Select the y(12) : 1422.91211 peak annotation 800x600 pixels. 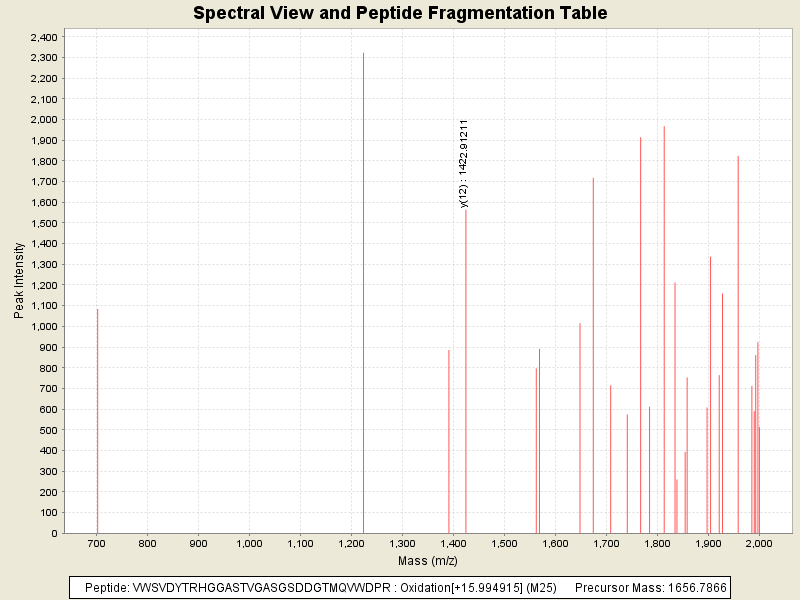(464, 163)
